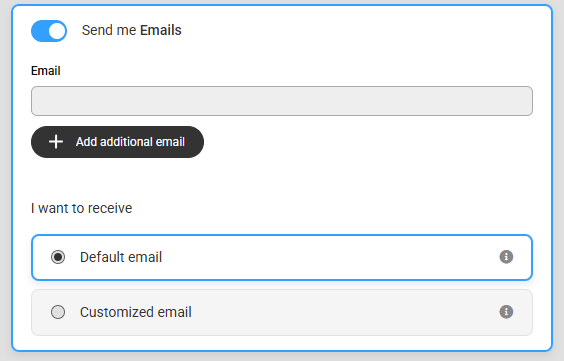
Task: Show info for Default email option
Action: tap(506, 257)
